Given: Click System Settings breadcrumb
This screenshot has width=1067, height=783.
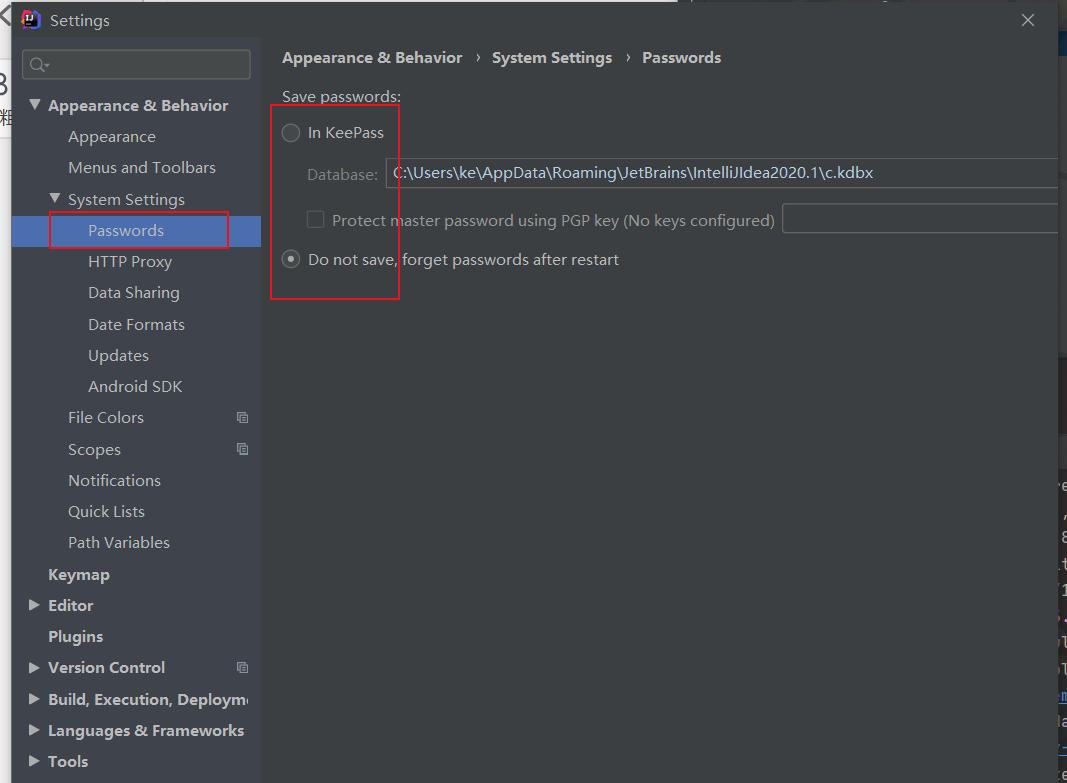Looking at the screenshot, I should pos(552,58).
